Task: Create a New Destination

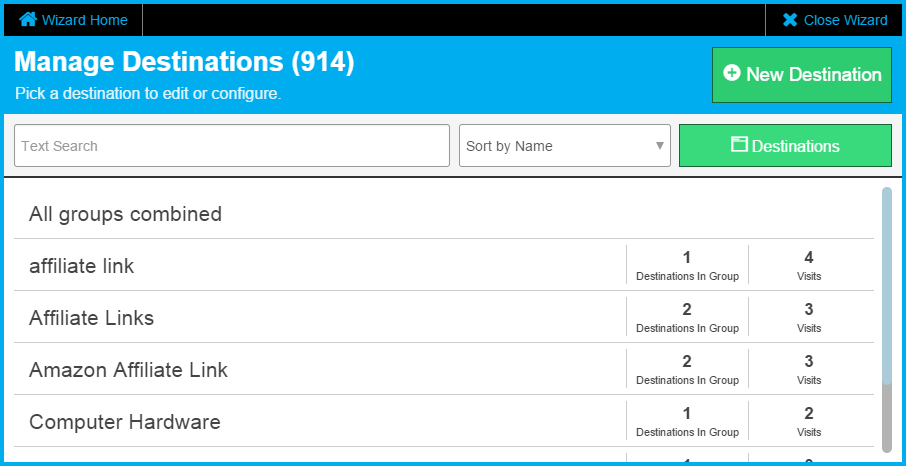Action: click(802, 75)
